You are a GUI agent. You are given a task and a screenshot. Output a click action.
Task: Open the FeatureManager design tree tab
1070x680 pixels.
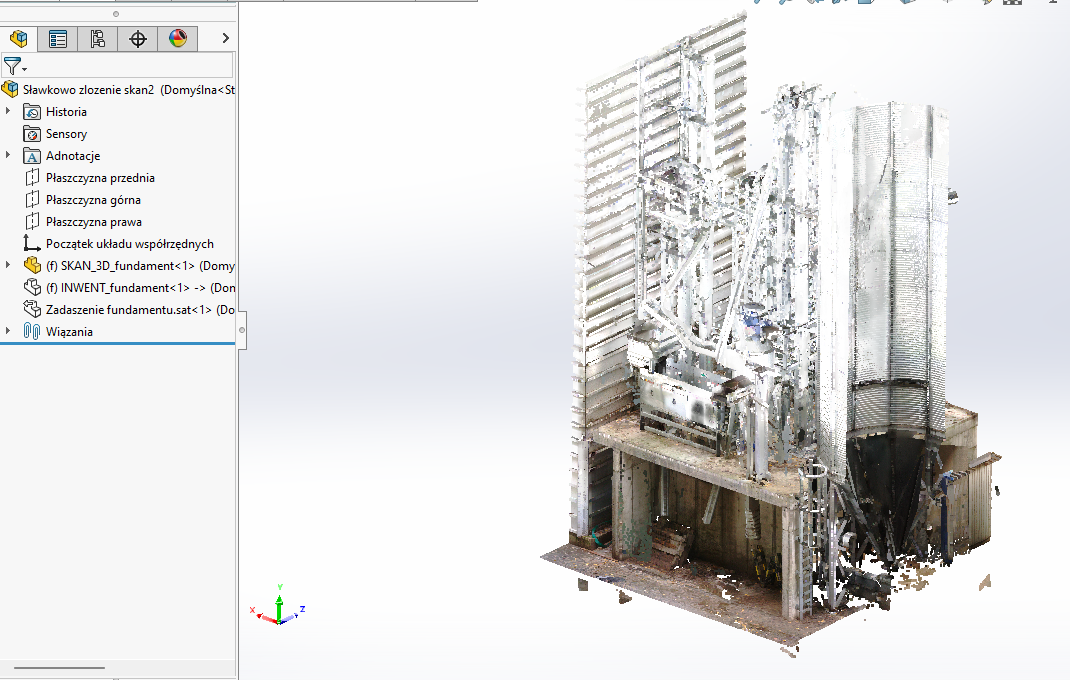[x=19, y=39]
